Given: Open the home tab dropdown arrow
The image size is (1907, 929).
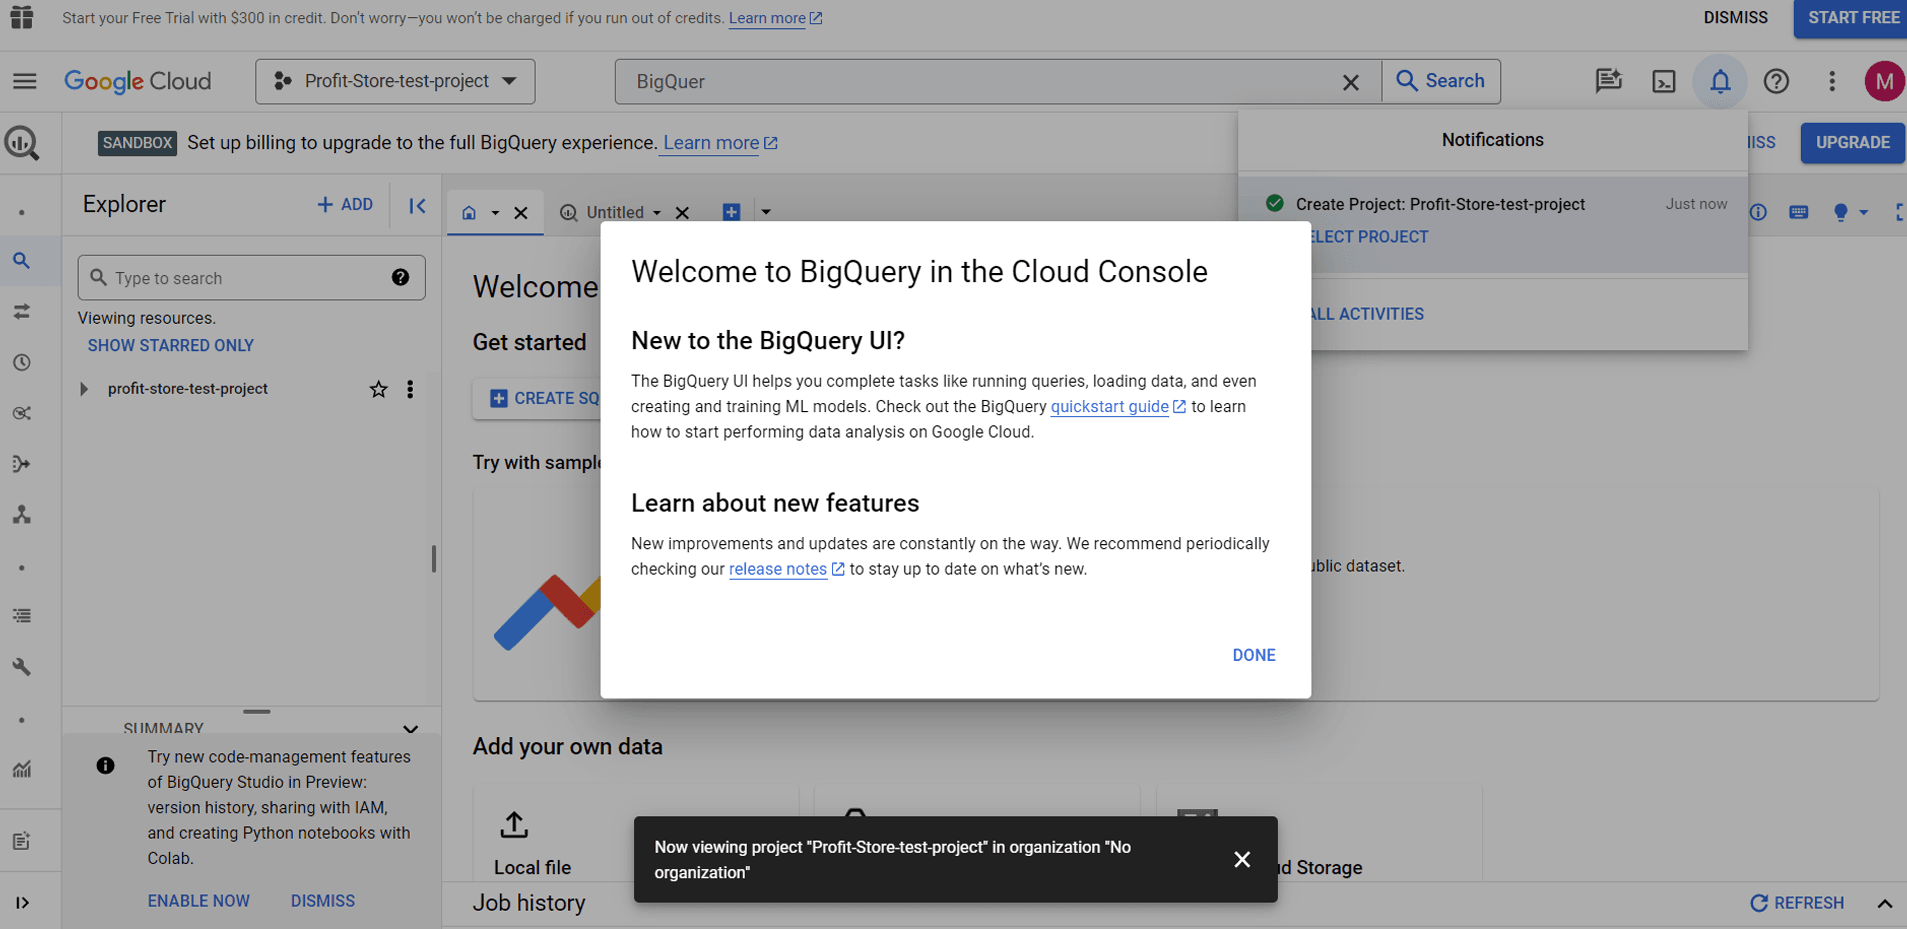Looking at the screenshot, I should [495, 213].
